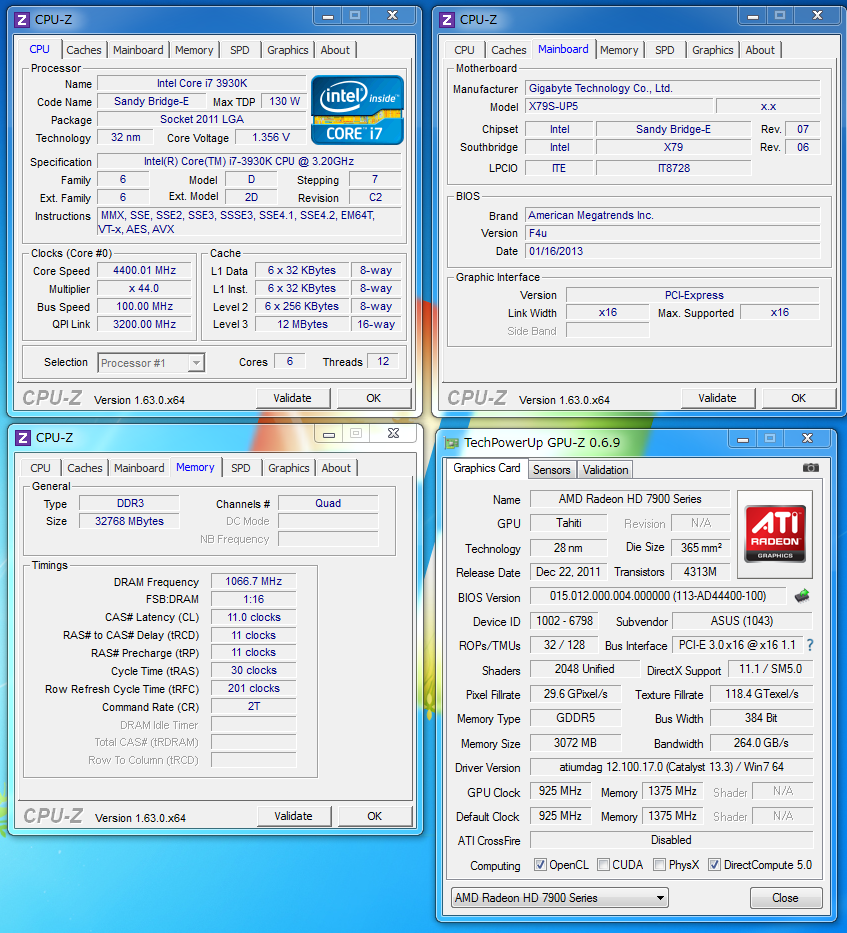Image resolution: width=847 pixels, height=933 pixels.
Task: Click the Manufacturer Gigabyte Technology Co., Ltd.
Action: [673, 89]
